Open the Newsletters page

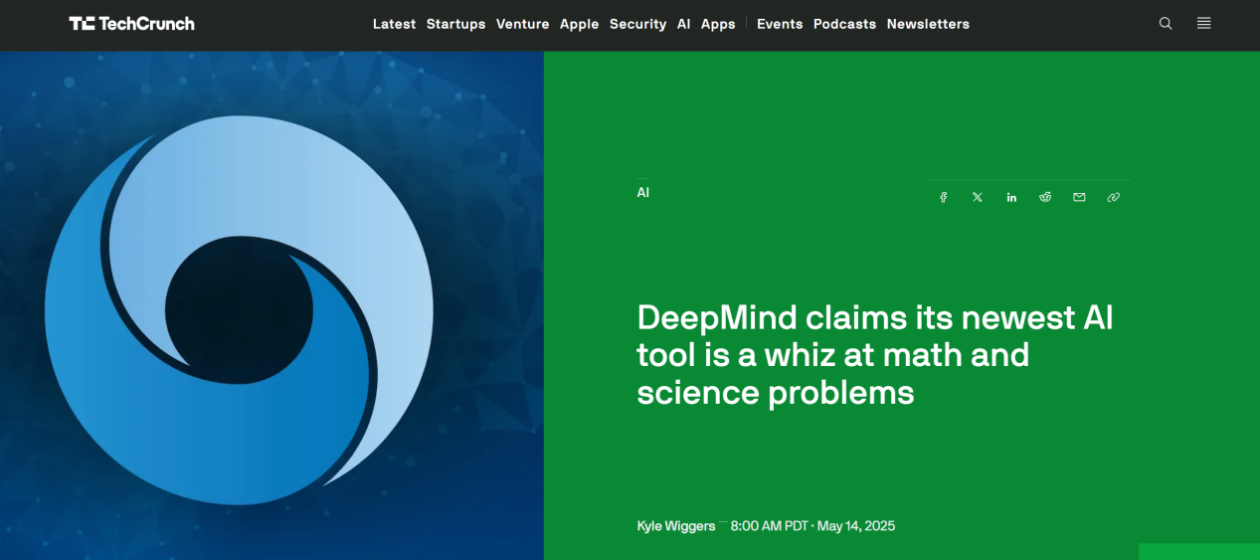tap(928, 24)
